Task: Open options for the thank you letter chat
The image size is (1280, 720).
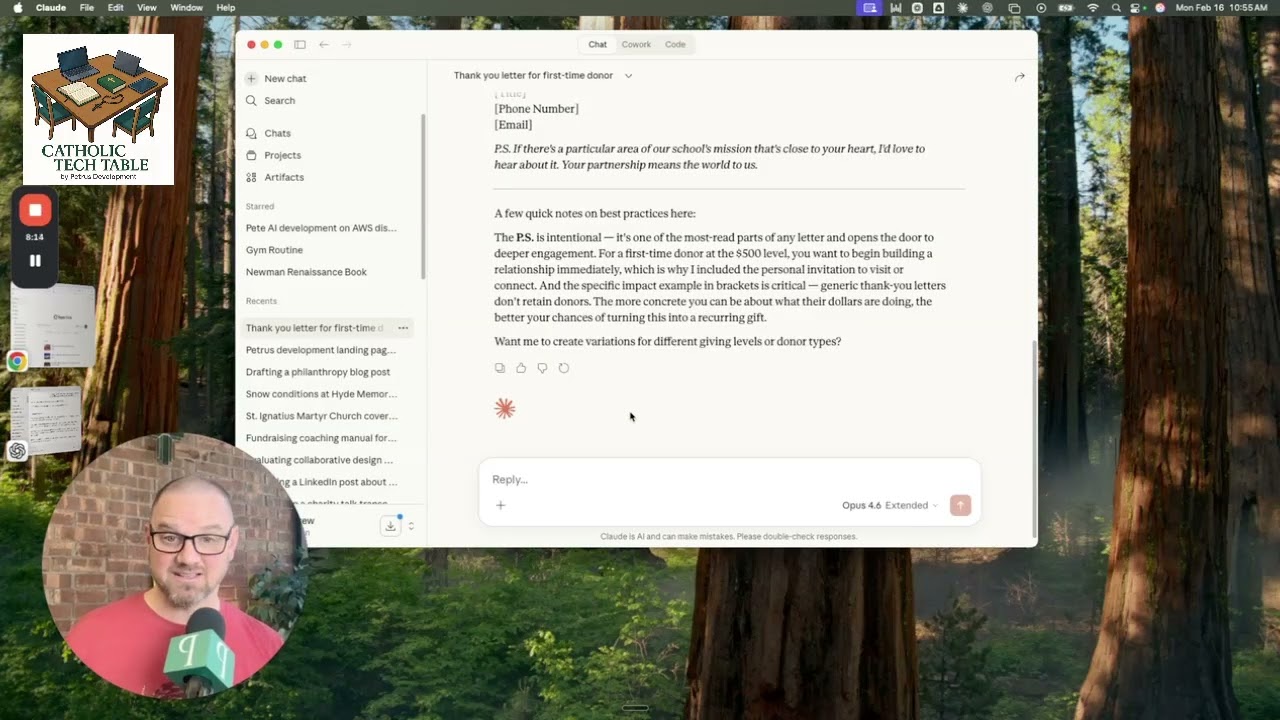Action: click(x=403, y=328)
